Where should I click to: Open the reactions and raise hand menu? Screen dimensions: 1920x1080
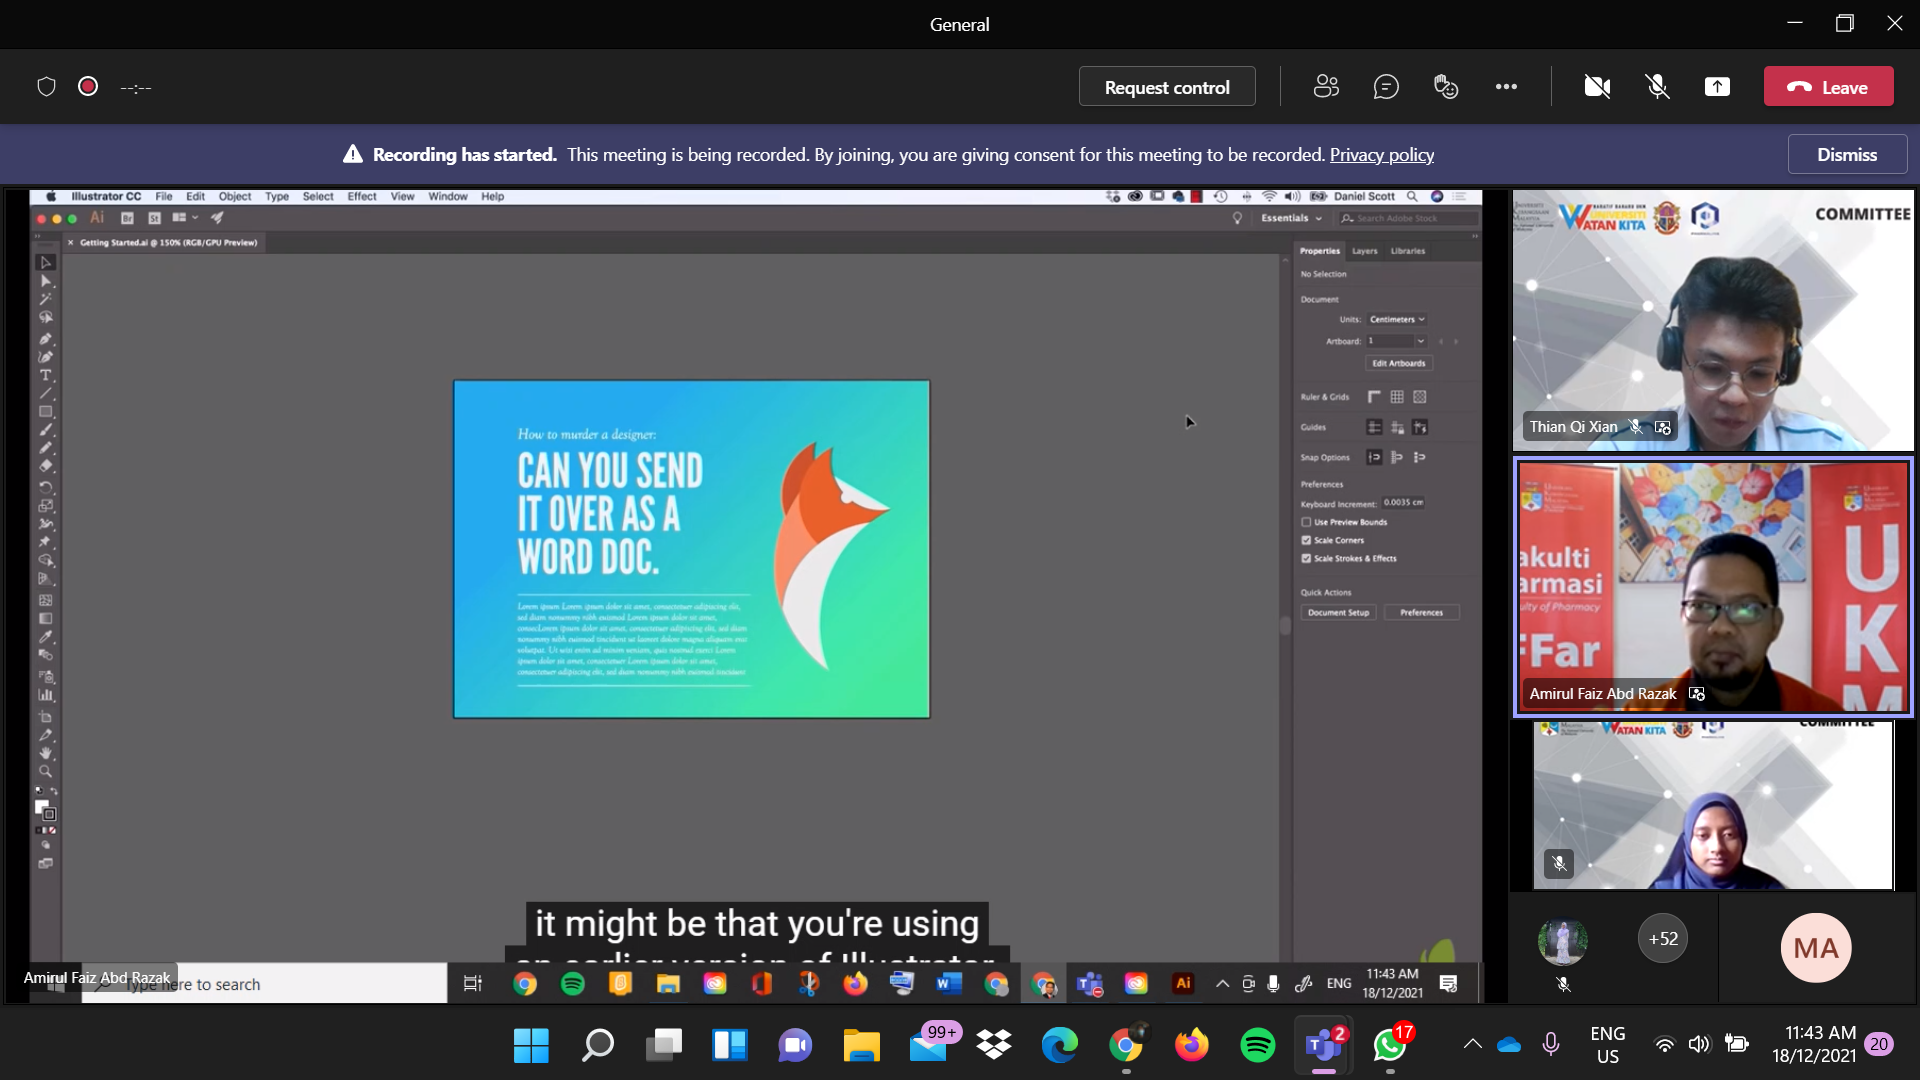(x=1446, y=87)
